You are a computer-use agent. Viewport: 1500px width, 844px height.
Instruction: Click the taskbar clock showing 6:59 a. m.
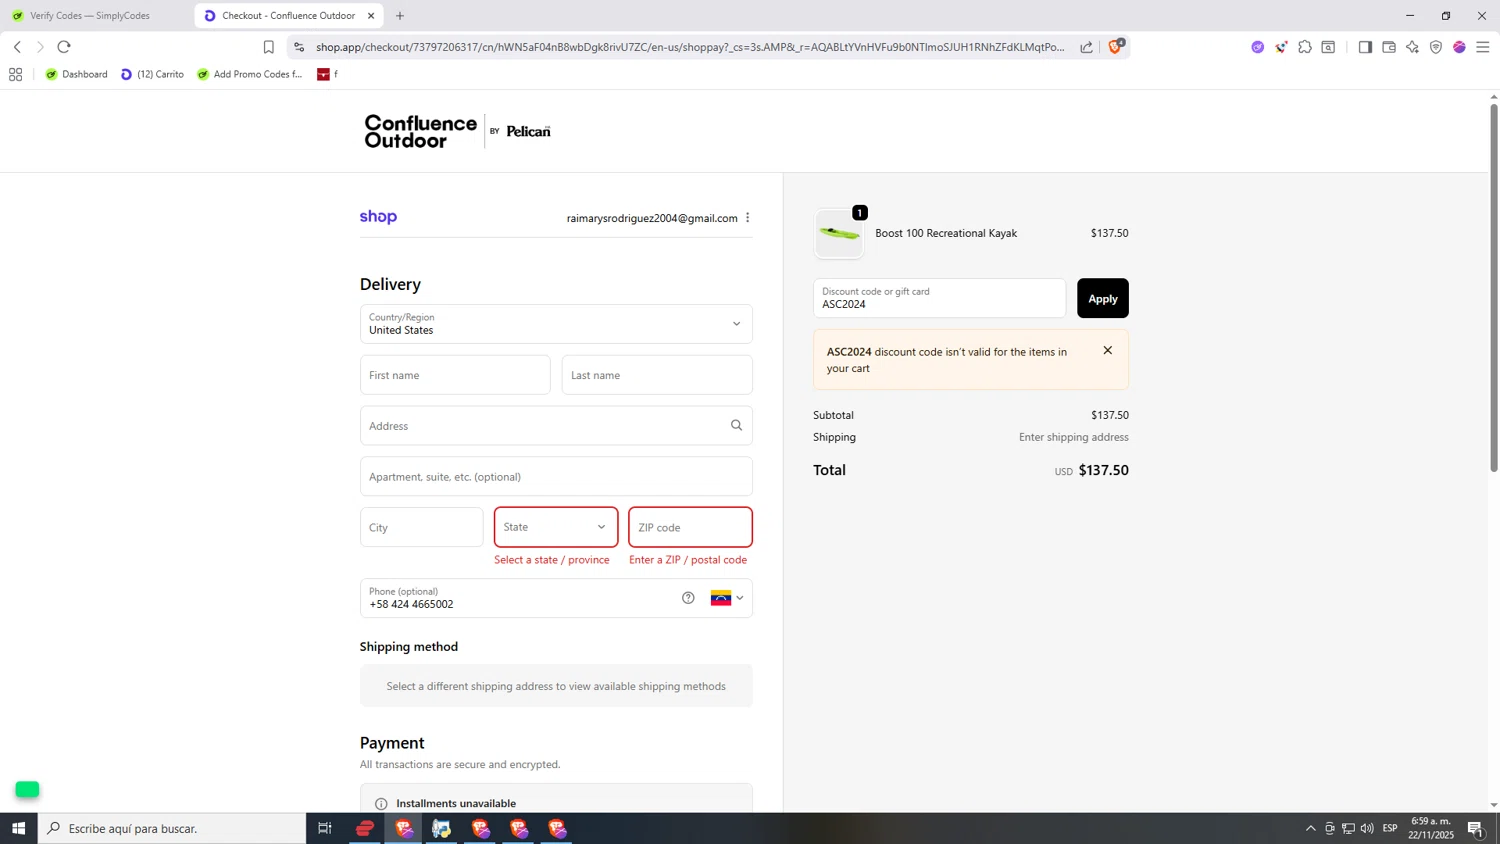point(1431,828)
